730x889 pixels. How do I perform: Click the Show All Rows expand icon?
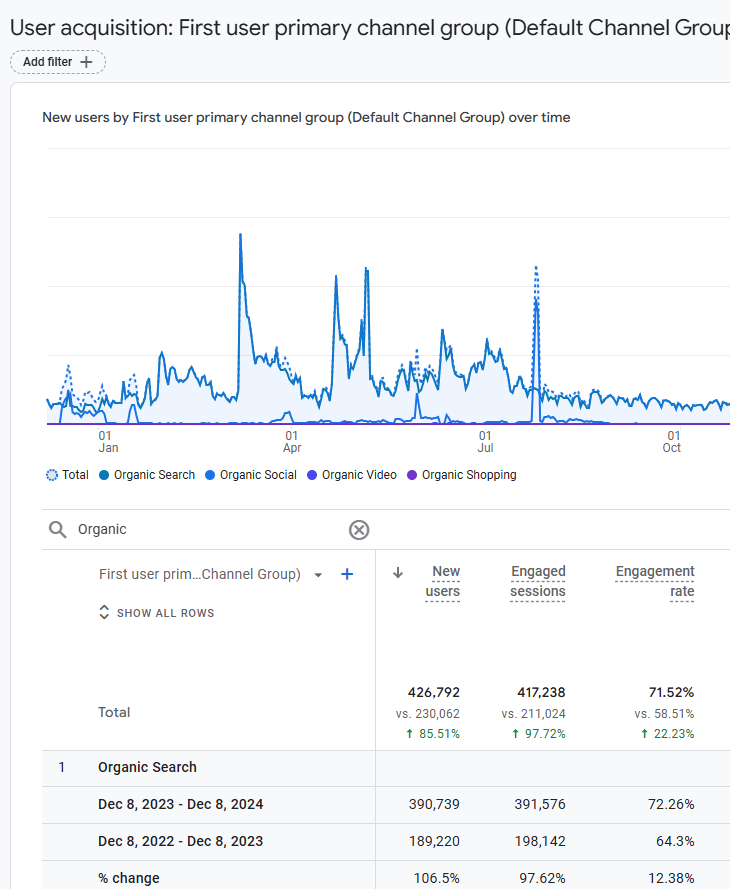coord(104,613)
